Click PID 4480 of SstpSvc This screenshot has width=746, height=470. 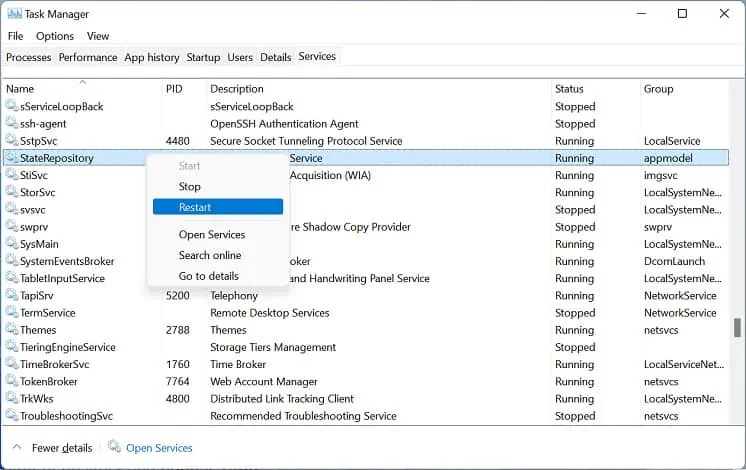pos(177,141)
